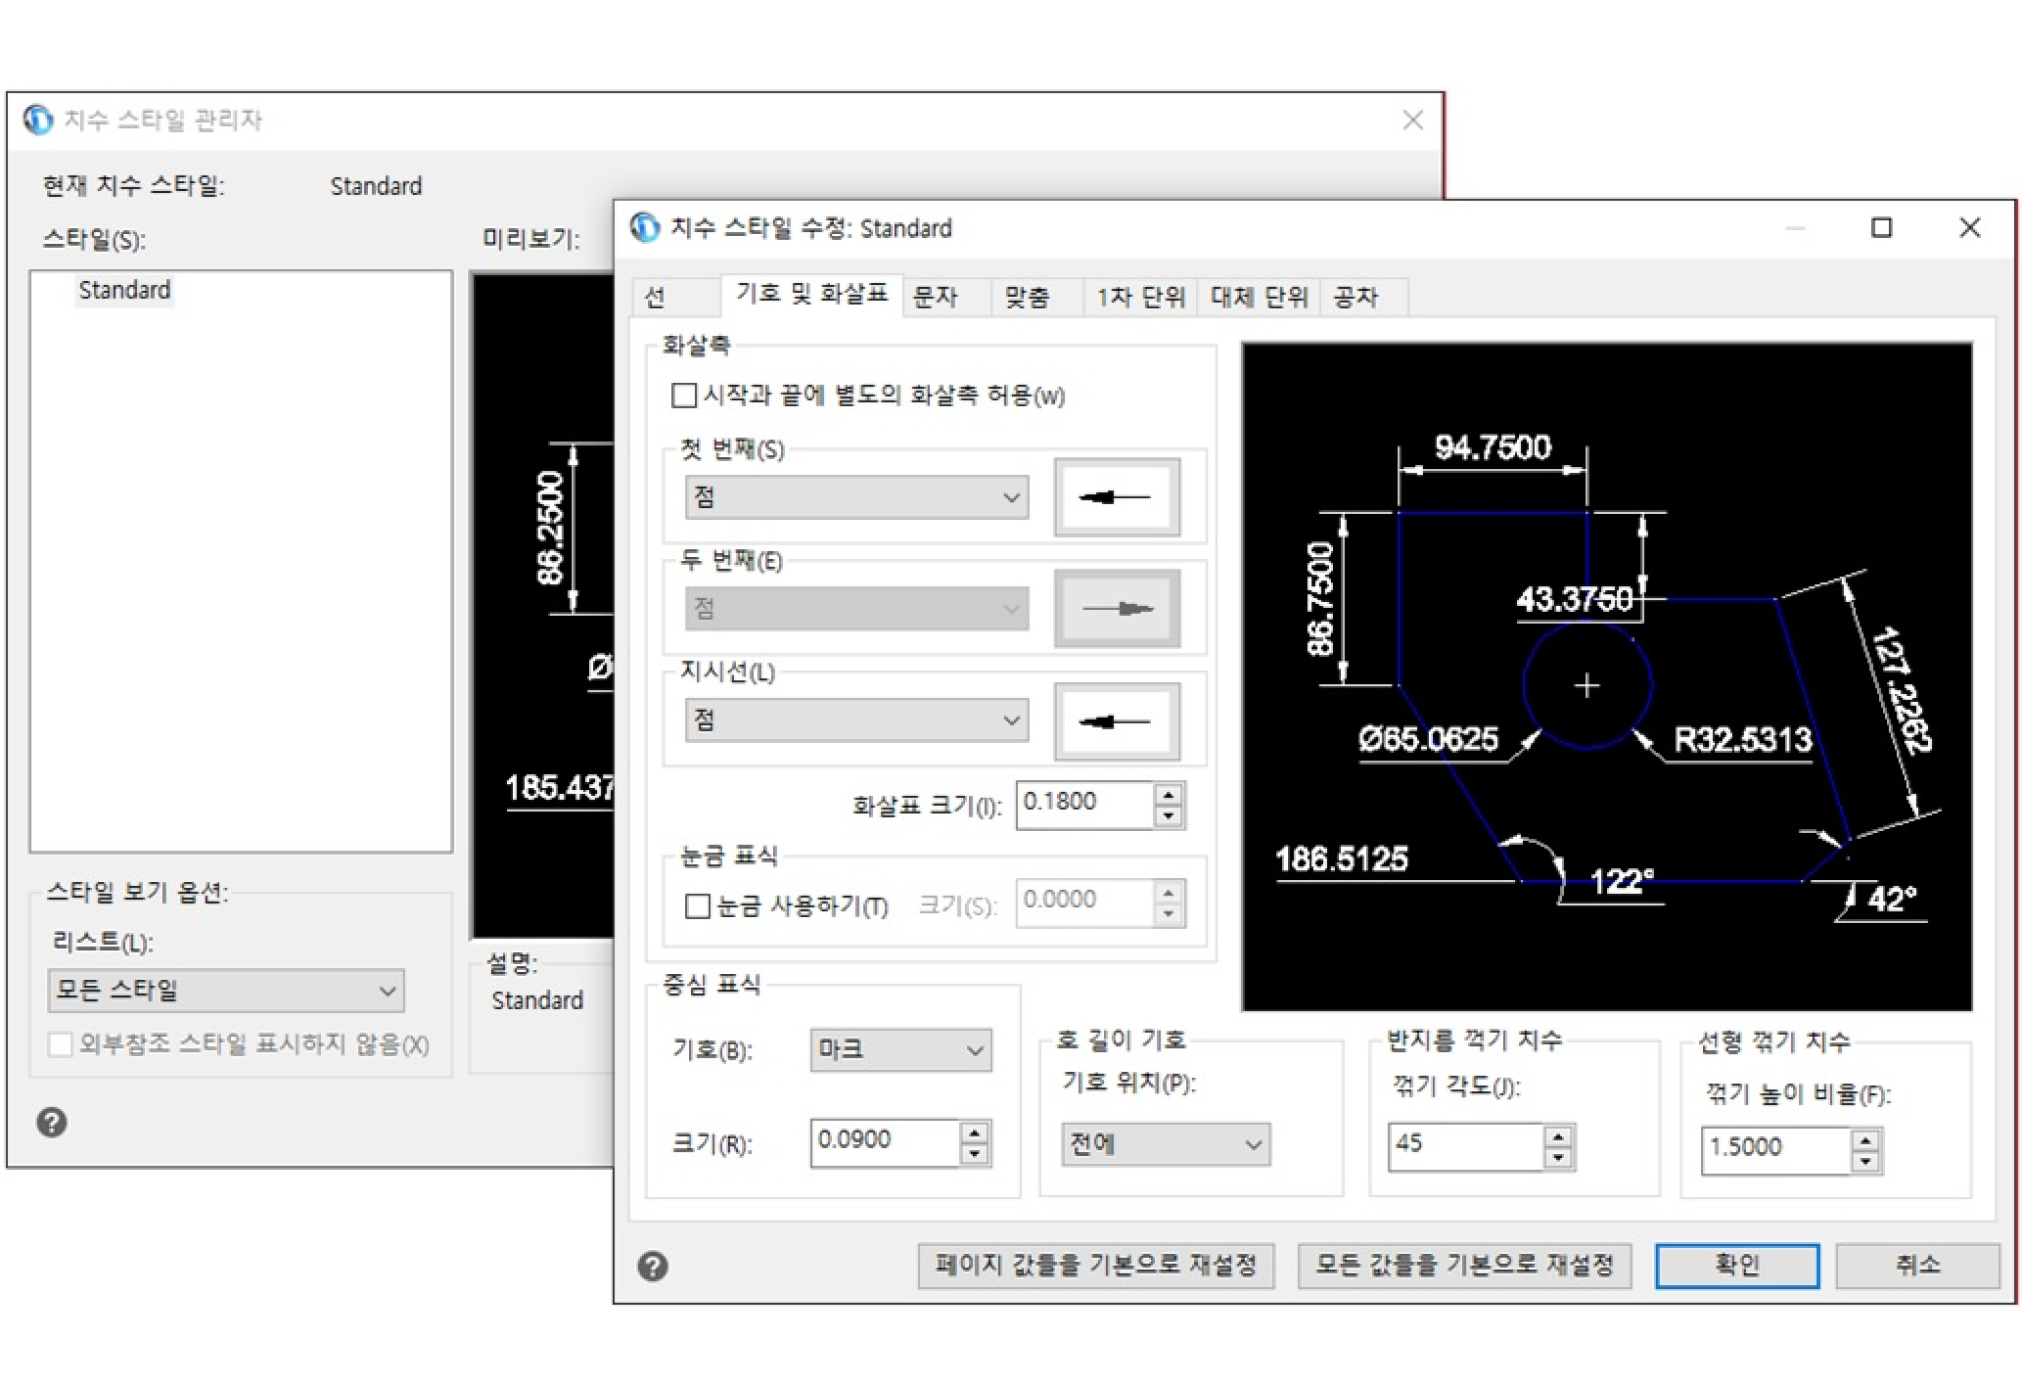Viewport: 2022px width, 1392px height.
Task: Decrease 꺾기 높이 비율 with the down spinner
Action: click(x=1865, y=1162)
